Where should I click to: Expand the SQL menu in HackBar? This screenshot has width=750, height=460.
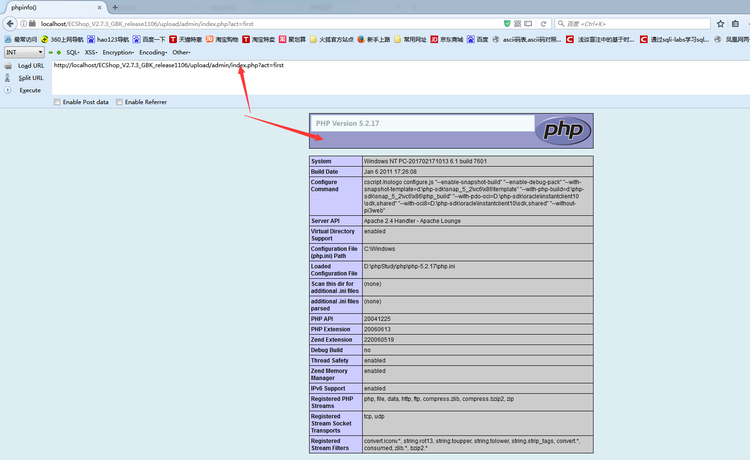[72, 52]
